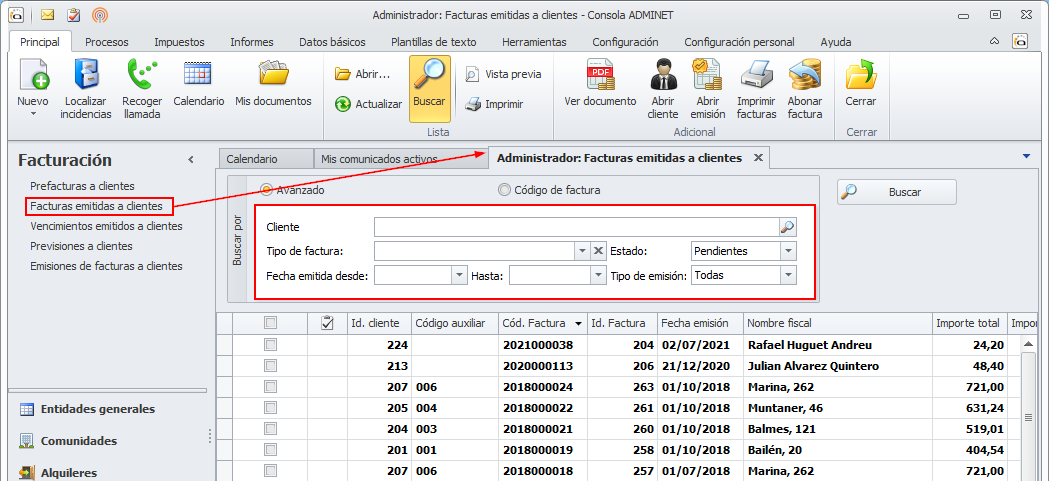Toggle the header select-all checkbox

270,323
